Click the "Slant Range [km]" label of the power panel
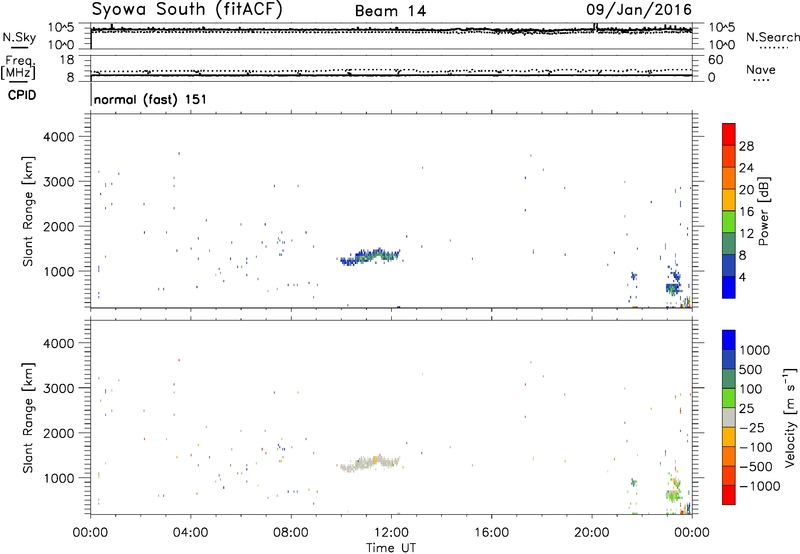 (28, 211)
